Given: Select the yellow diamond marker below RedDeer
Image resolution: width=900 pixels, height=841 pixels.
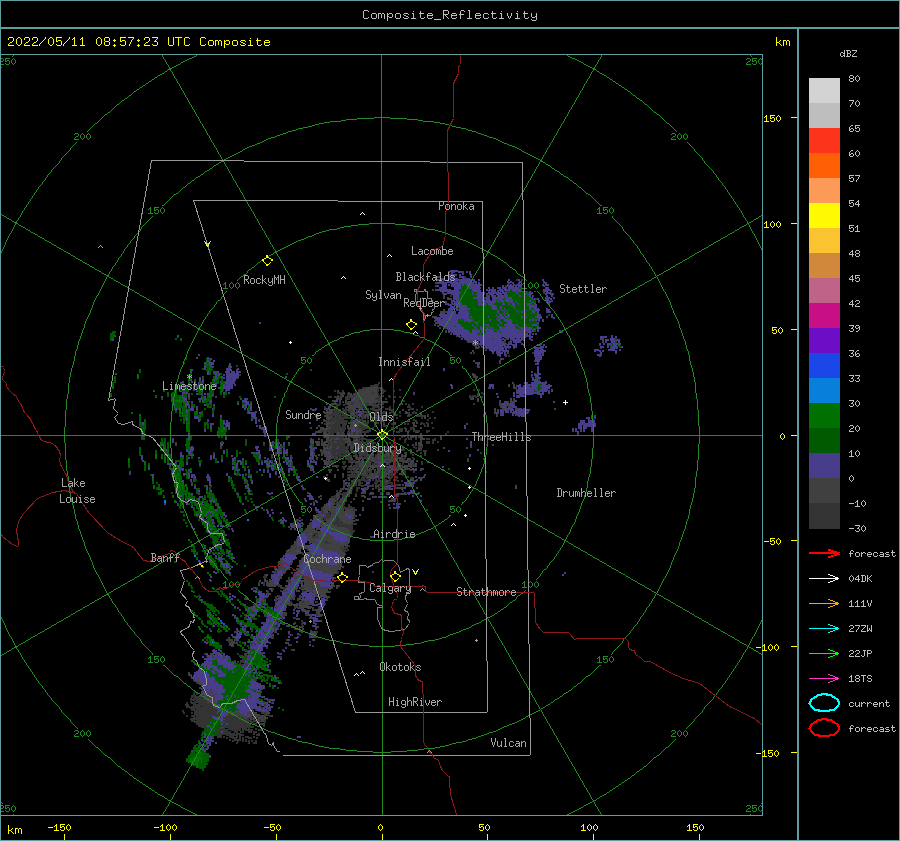Looking at the screenshot, I should (412, 325).
